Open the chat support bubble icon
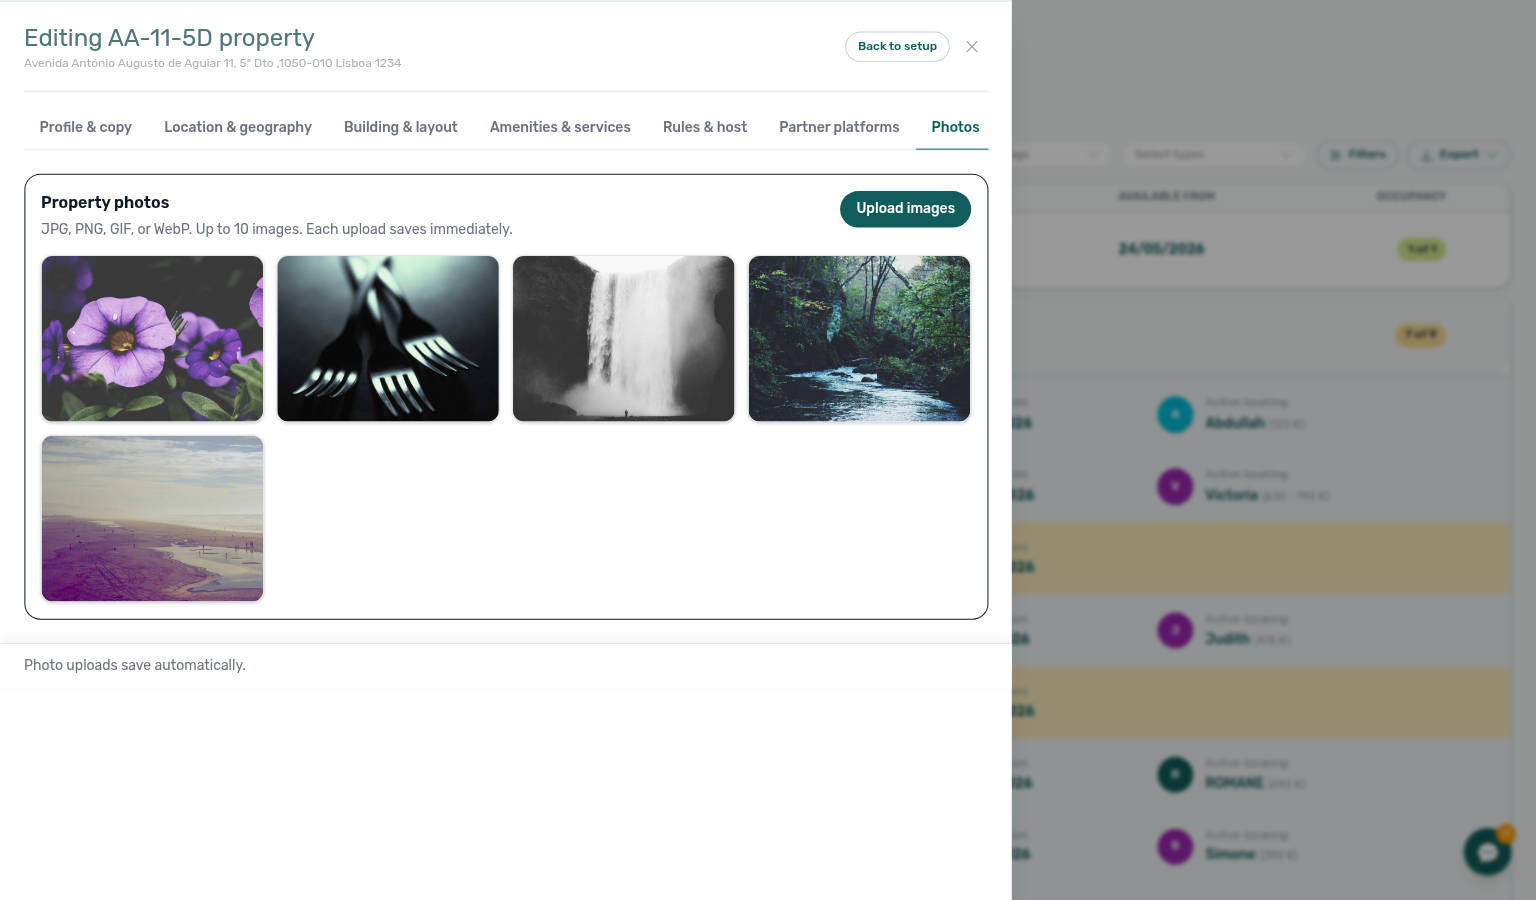Viewport: 1536px width, 900px height. pyautogui.click(x=1487, y=852)
